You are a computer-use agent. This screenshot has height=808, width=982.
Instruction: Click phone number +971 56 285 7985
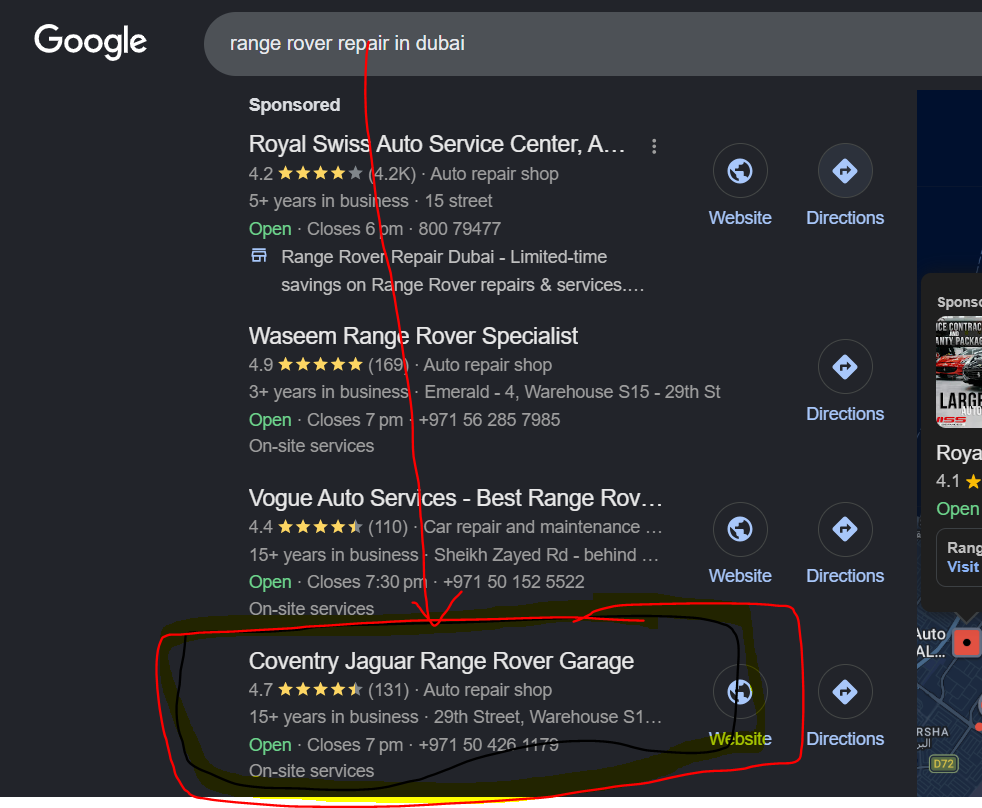[x=489, y=420]
